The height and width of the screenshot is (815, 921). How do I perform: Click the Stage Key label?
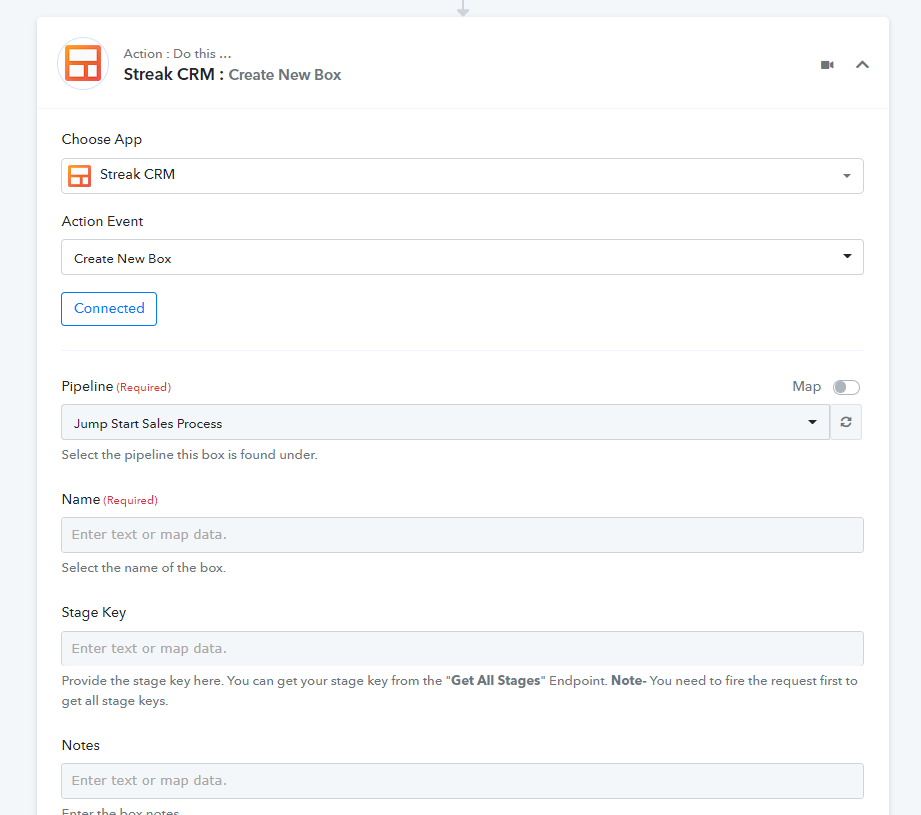coord(94,612)
